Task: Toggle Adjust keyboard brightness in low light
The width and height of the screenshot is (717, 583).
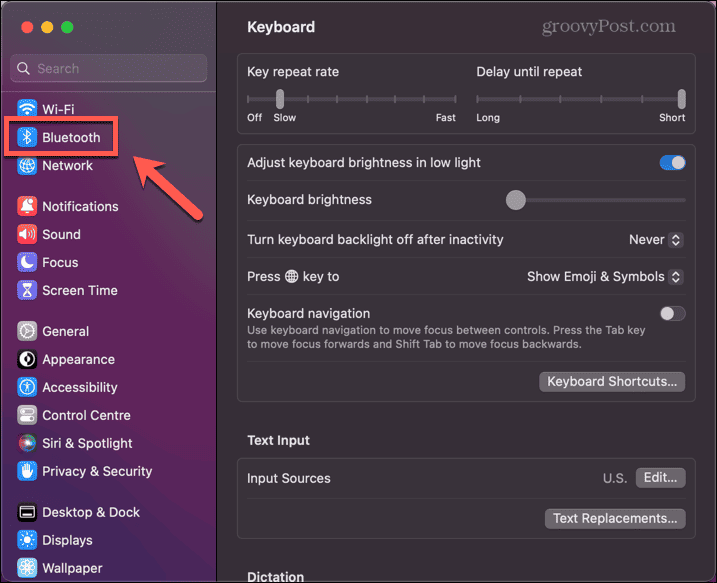Action: coord(672,162)
